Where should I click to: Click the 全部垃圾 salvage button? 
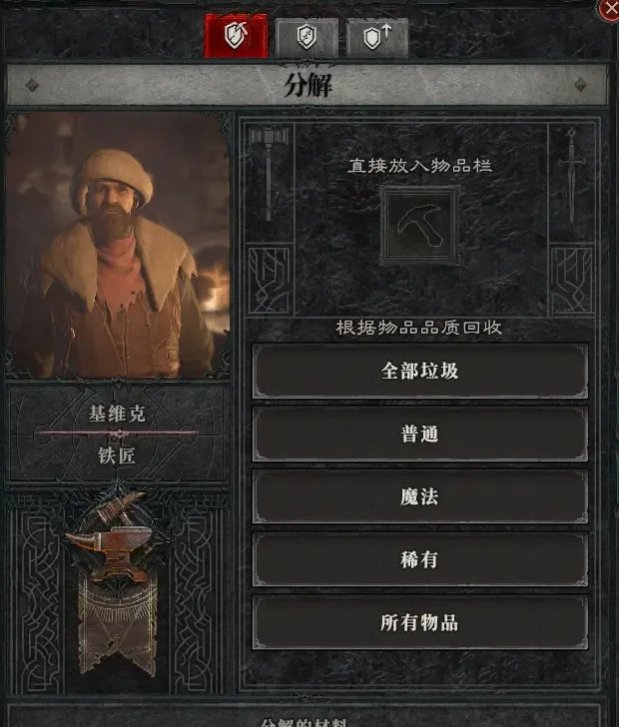[x=420, y=371]
